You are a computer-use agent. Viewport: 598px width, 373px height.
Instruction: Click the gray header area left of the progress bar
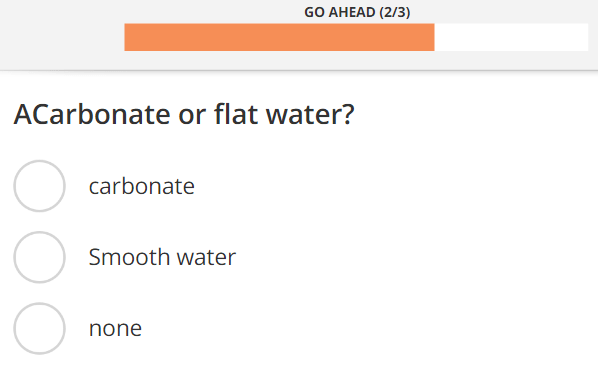[x=62, y=35]
